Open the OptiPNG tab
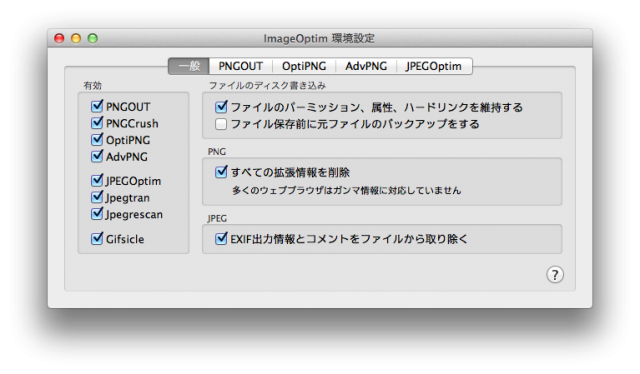The height and width of the screenshot is (374, 640). click(x=304, y=66)
